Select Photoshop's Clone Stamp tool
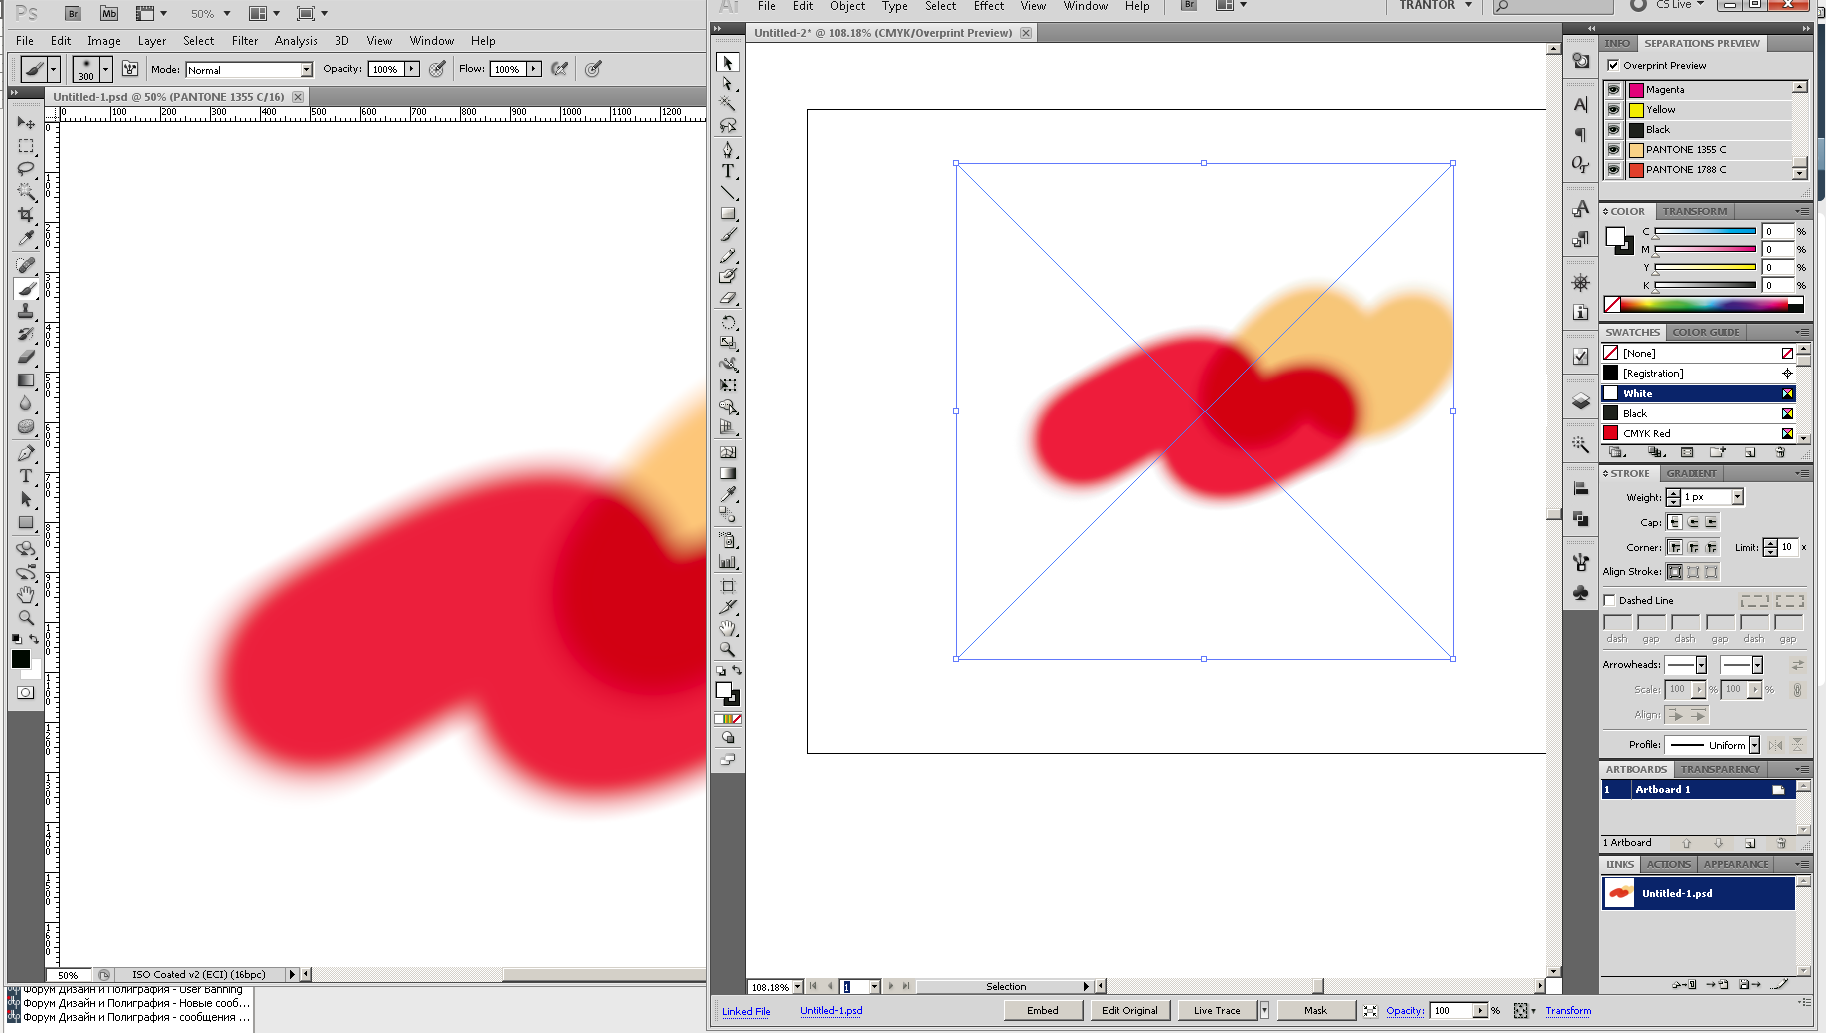1826x1033 pixels. (26, 311)
